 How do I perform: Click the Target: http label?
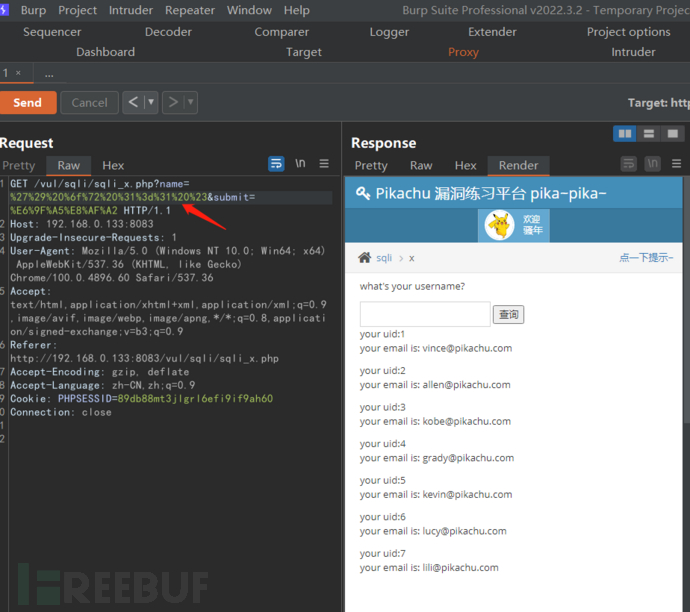(x=659, y=103)
